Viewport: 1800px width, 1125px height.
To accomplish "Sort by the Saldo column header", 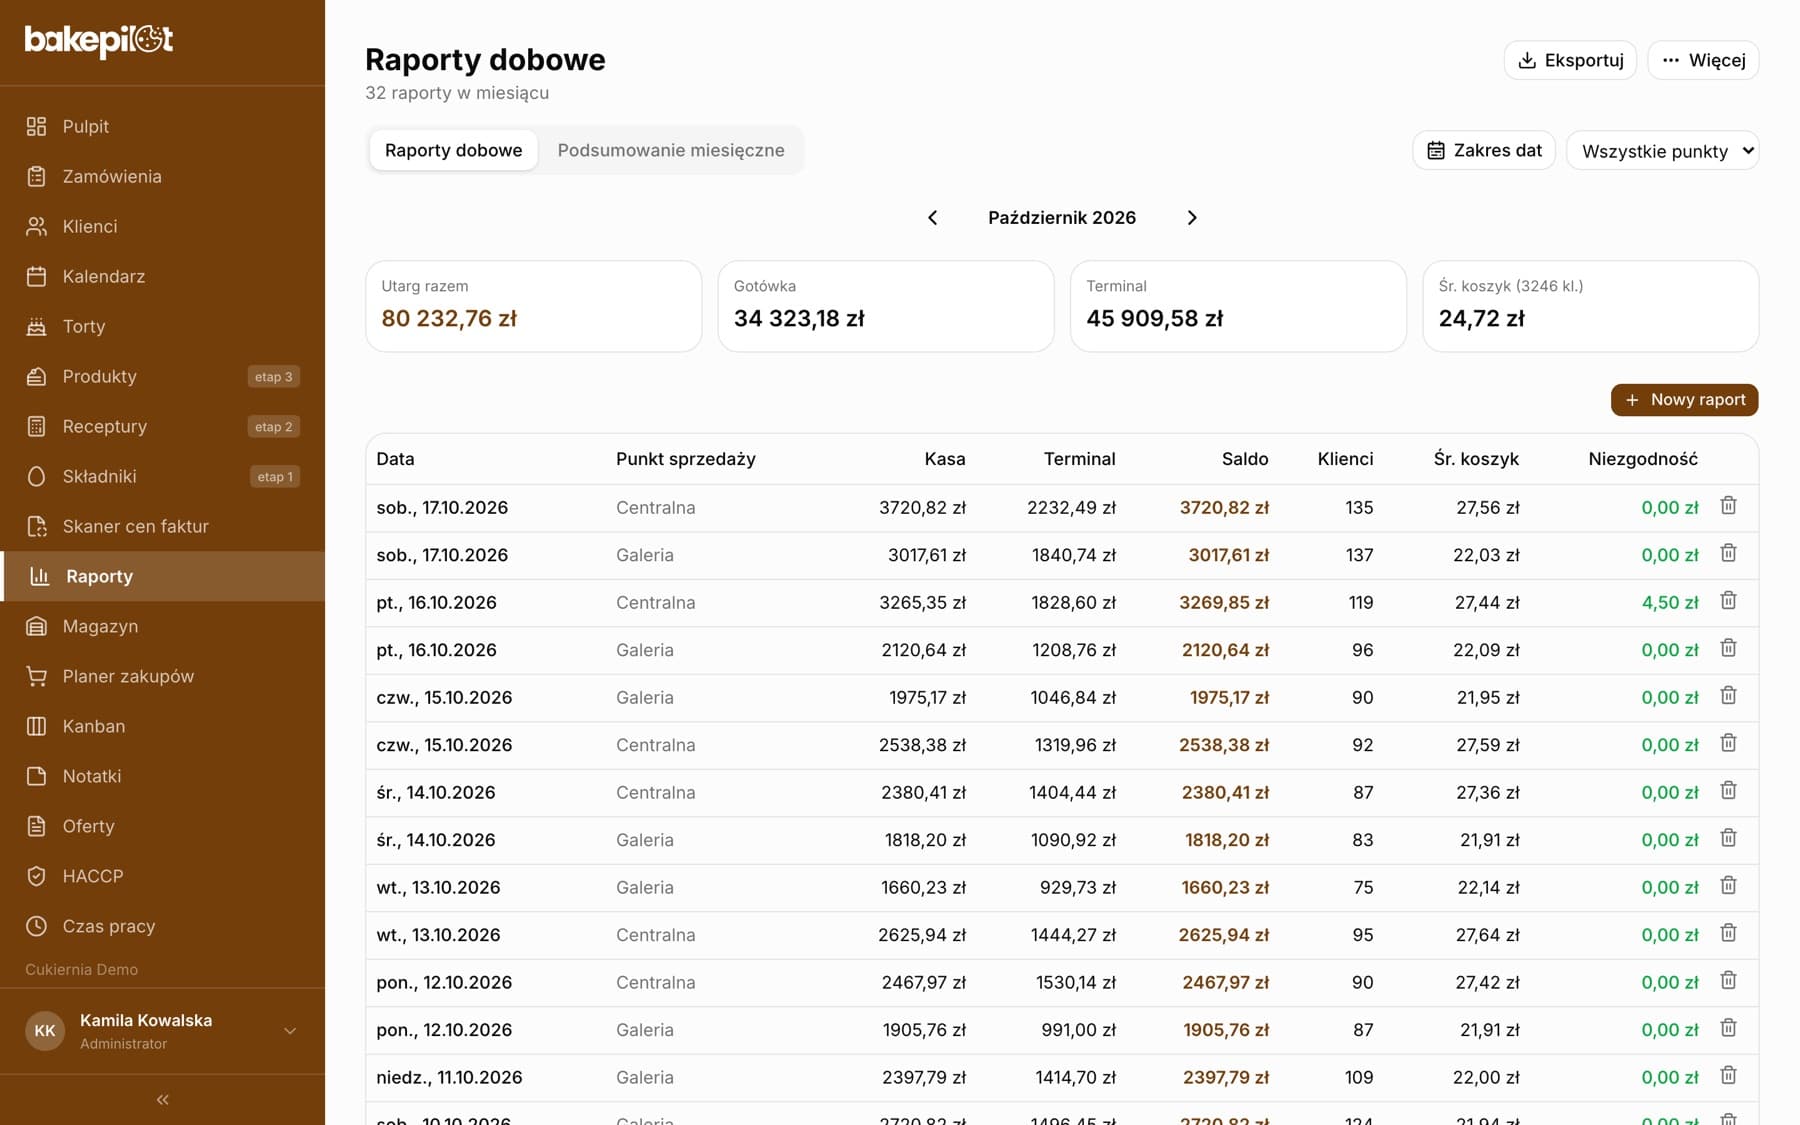I will (1245, 459).
